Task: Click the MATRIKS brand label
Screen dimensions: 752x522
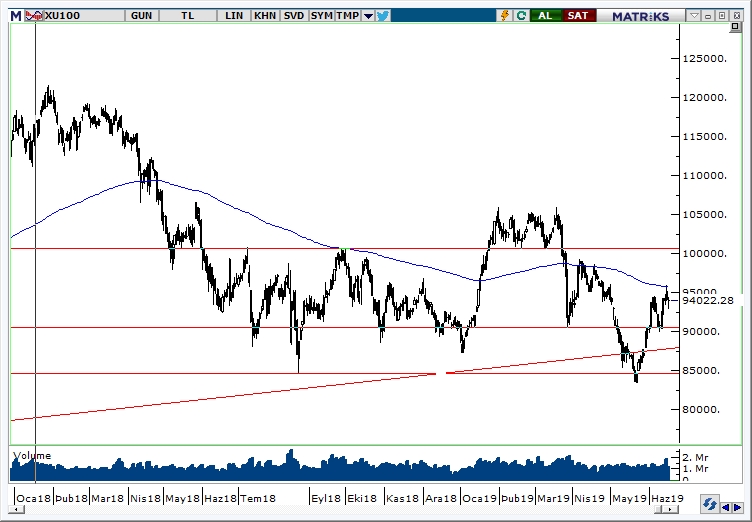Action: [x=640, y=16]
